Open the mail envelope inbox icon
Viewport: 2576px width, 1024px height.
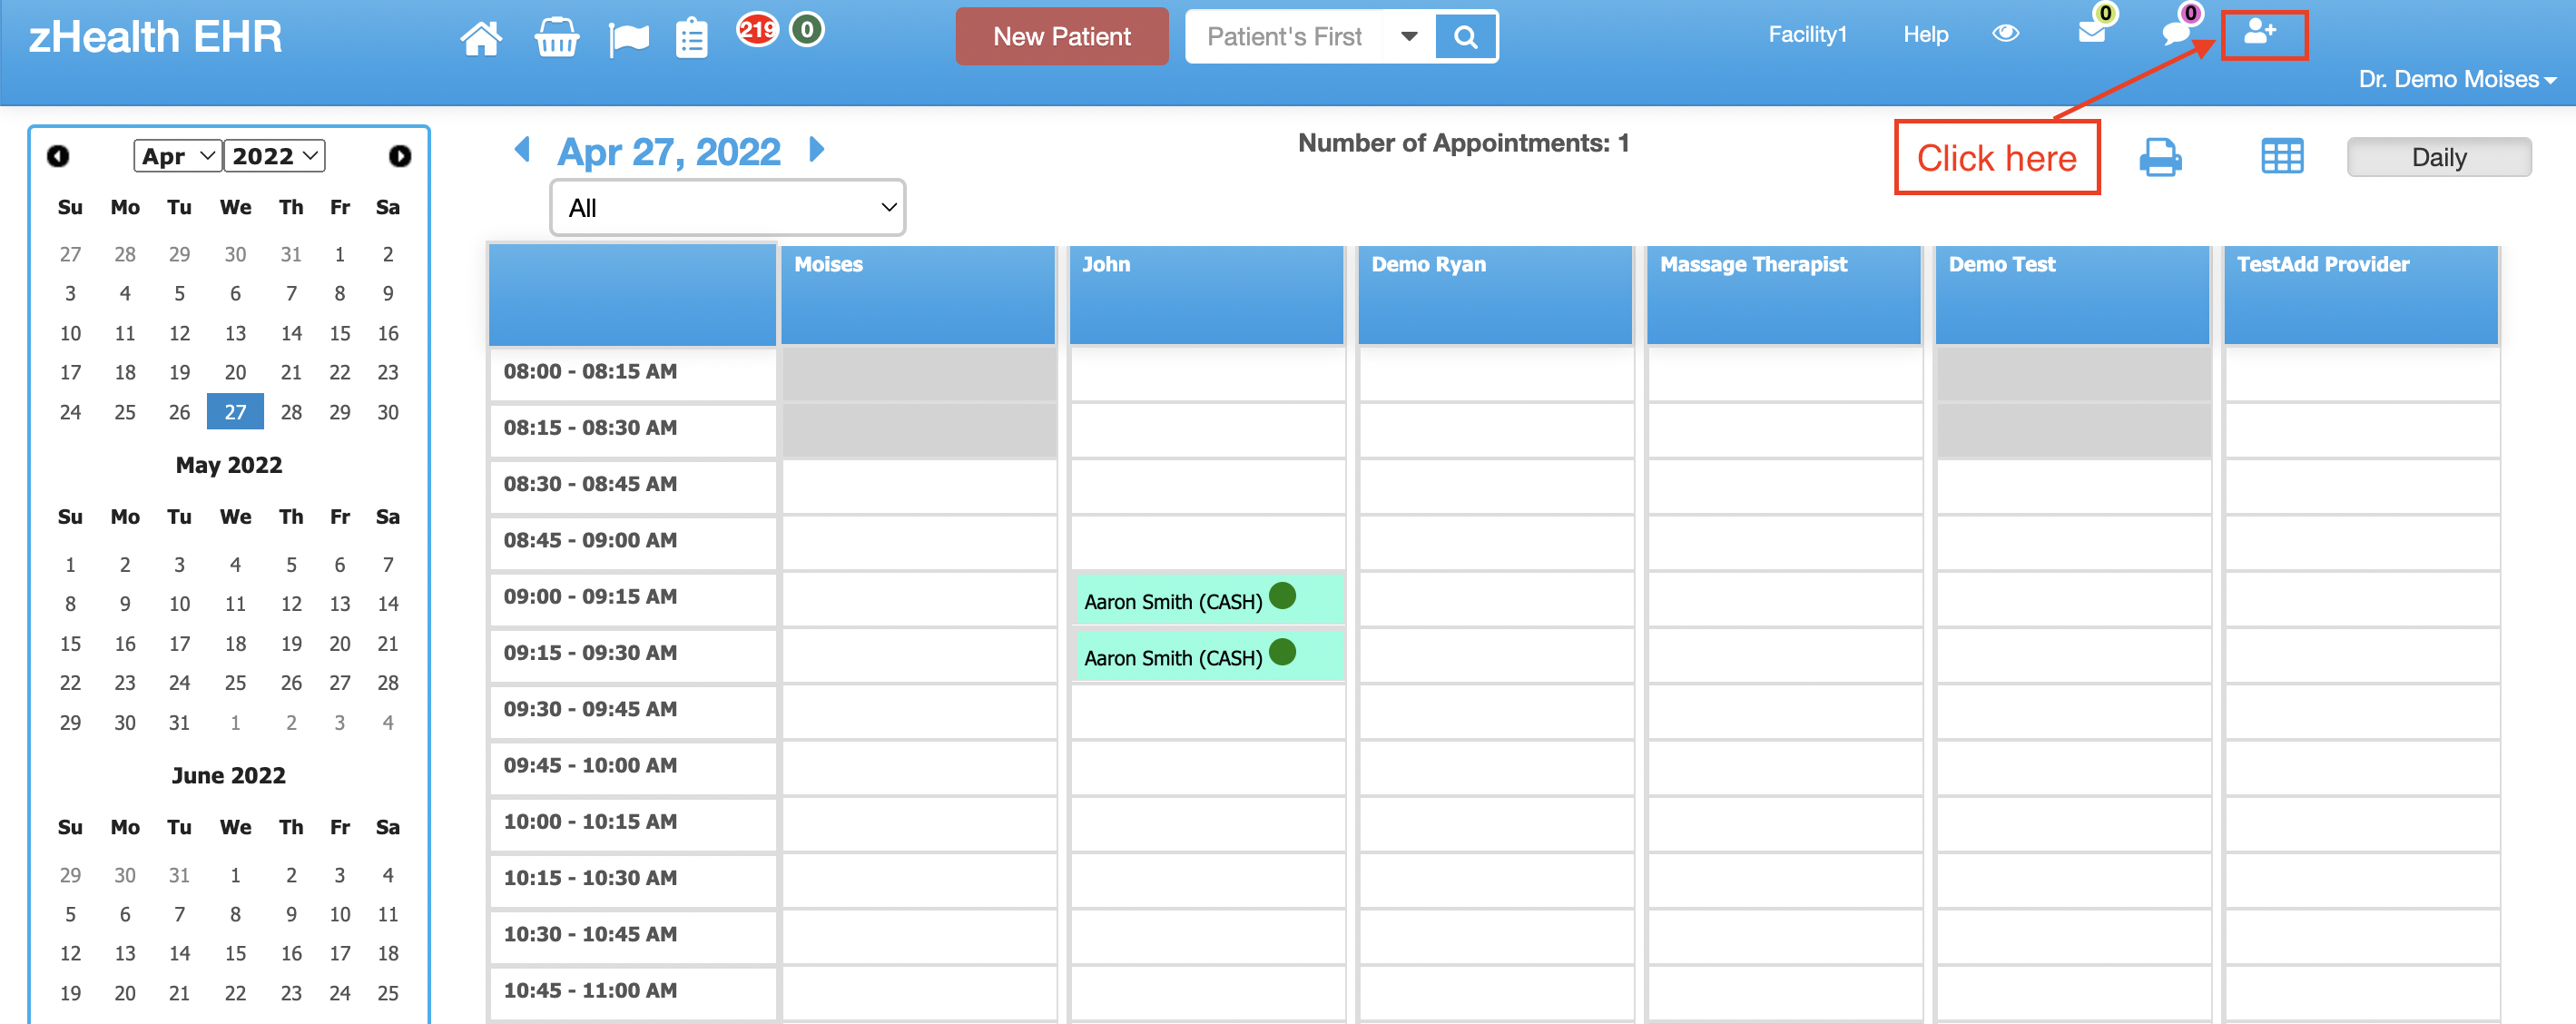pyautogui.click(x=2091, y=33)
